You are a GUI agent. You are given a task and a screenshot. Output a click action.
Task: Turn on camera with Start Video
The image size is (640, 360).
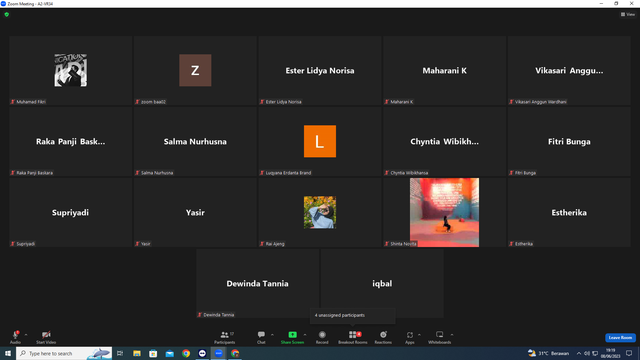click(46, 337)
